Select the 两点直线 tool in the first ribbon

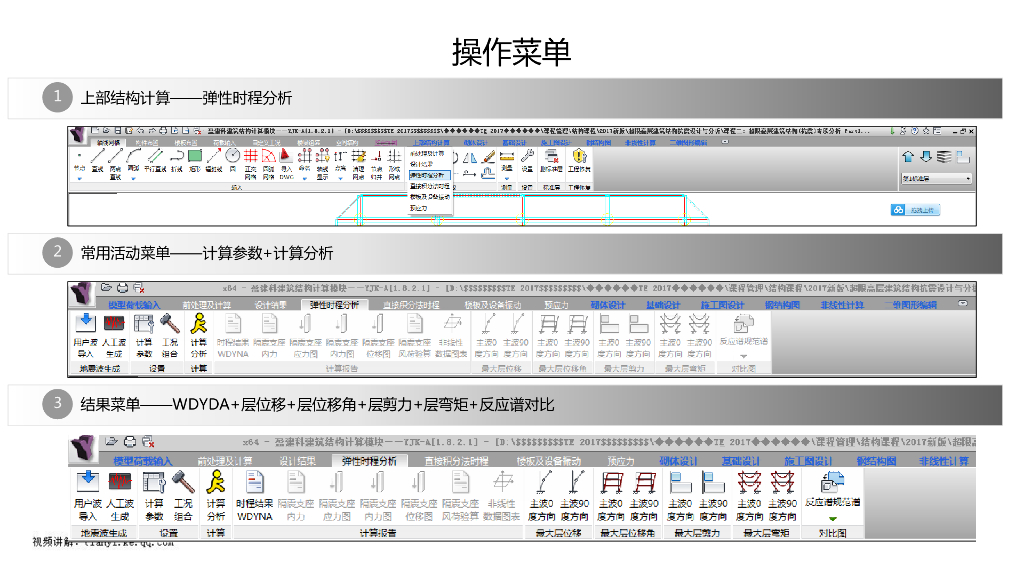tap(116, 163)
